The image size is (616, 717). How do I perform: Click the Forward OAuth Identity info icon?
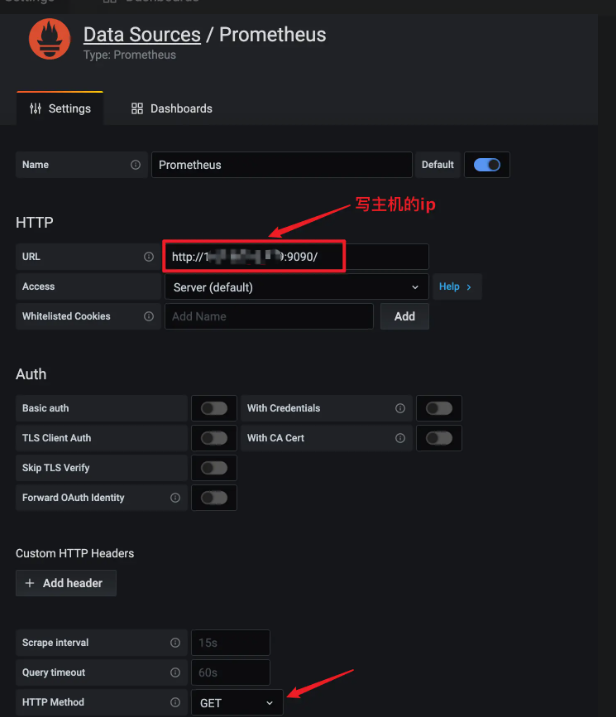click(175, 498)
